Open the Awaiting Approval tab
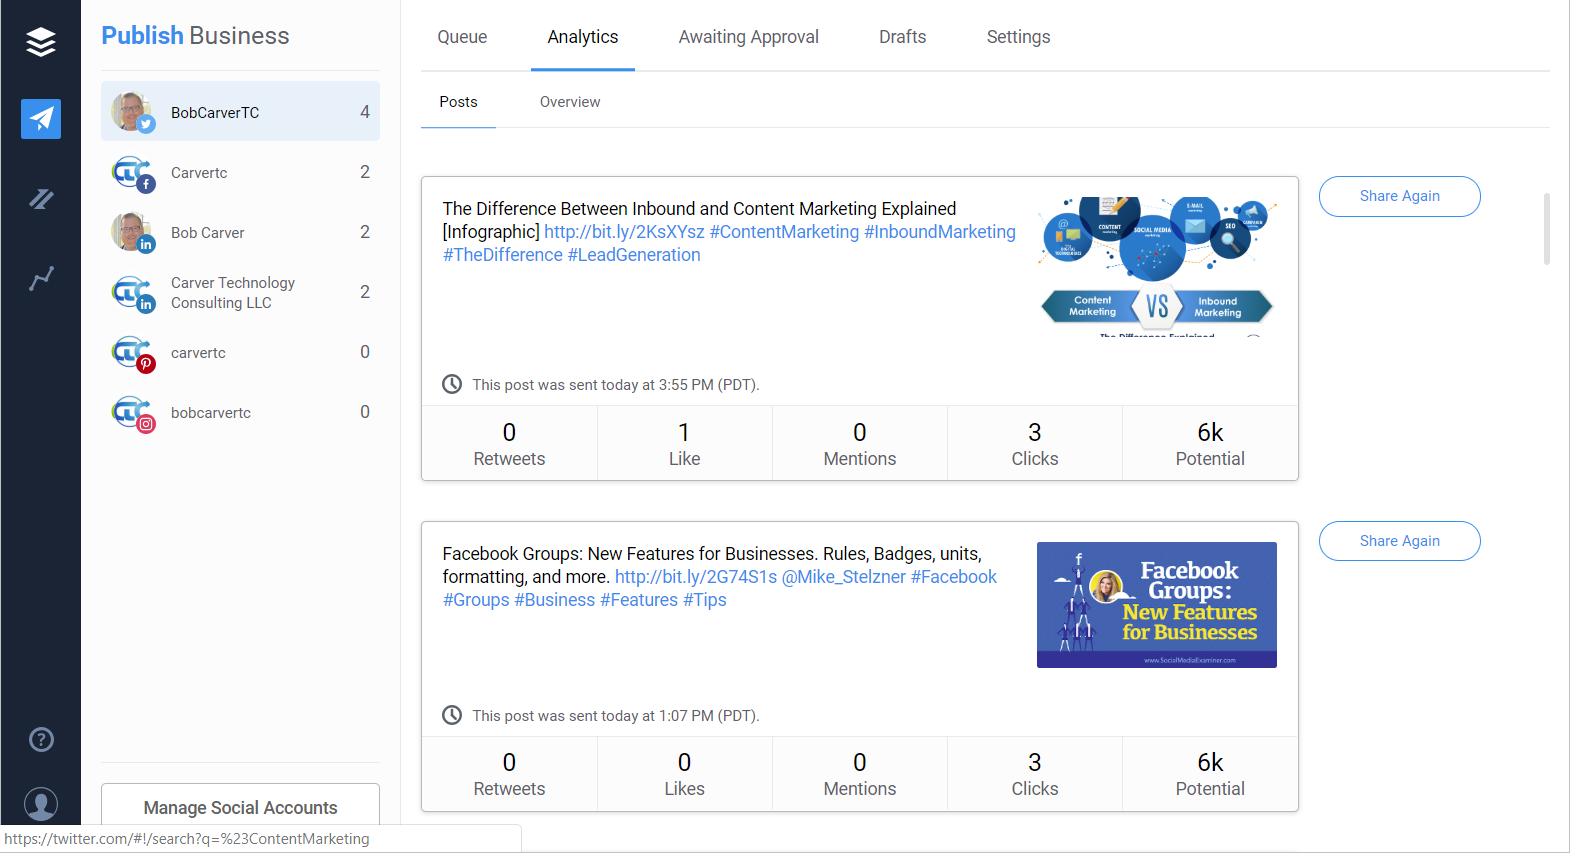The height and width of the screenshot is (853, 1570). (x=749, y=37)
